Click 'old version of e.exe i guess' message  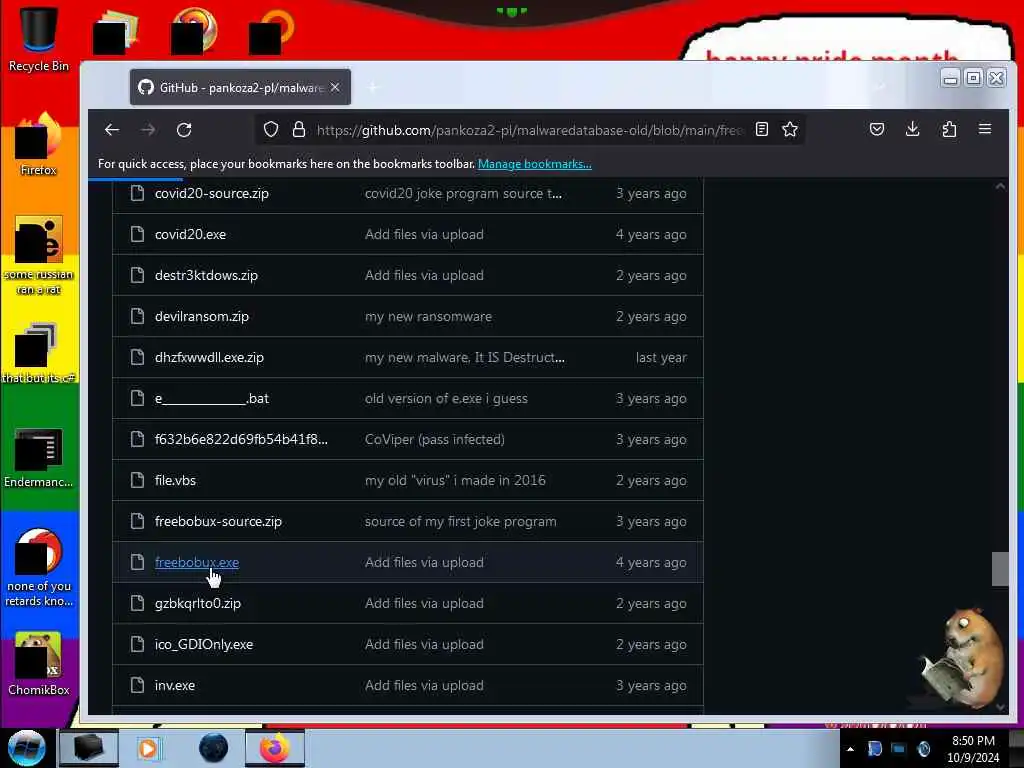tap(446, 398)
